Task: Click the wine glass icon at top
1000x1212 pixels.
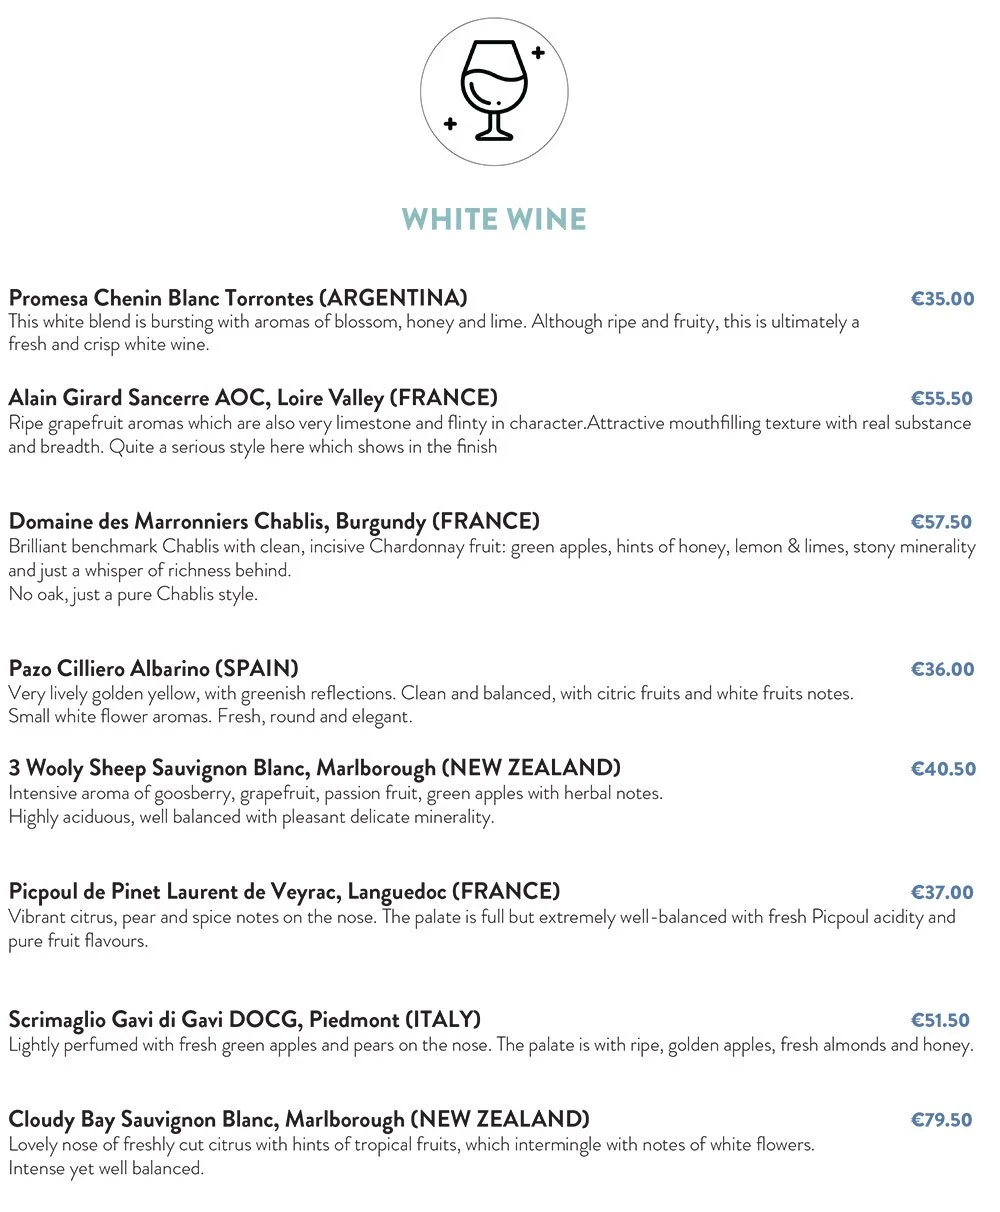Action: click(494, 92)
